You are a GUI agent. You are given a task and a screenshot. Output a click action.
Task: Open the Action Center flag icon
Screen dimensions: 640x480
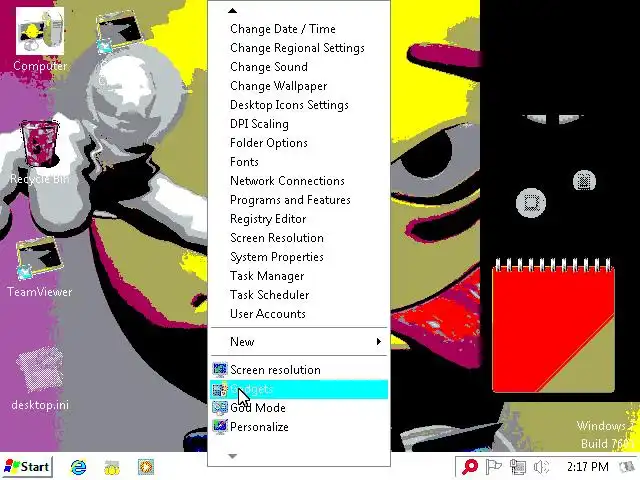pos(493,467)
